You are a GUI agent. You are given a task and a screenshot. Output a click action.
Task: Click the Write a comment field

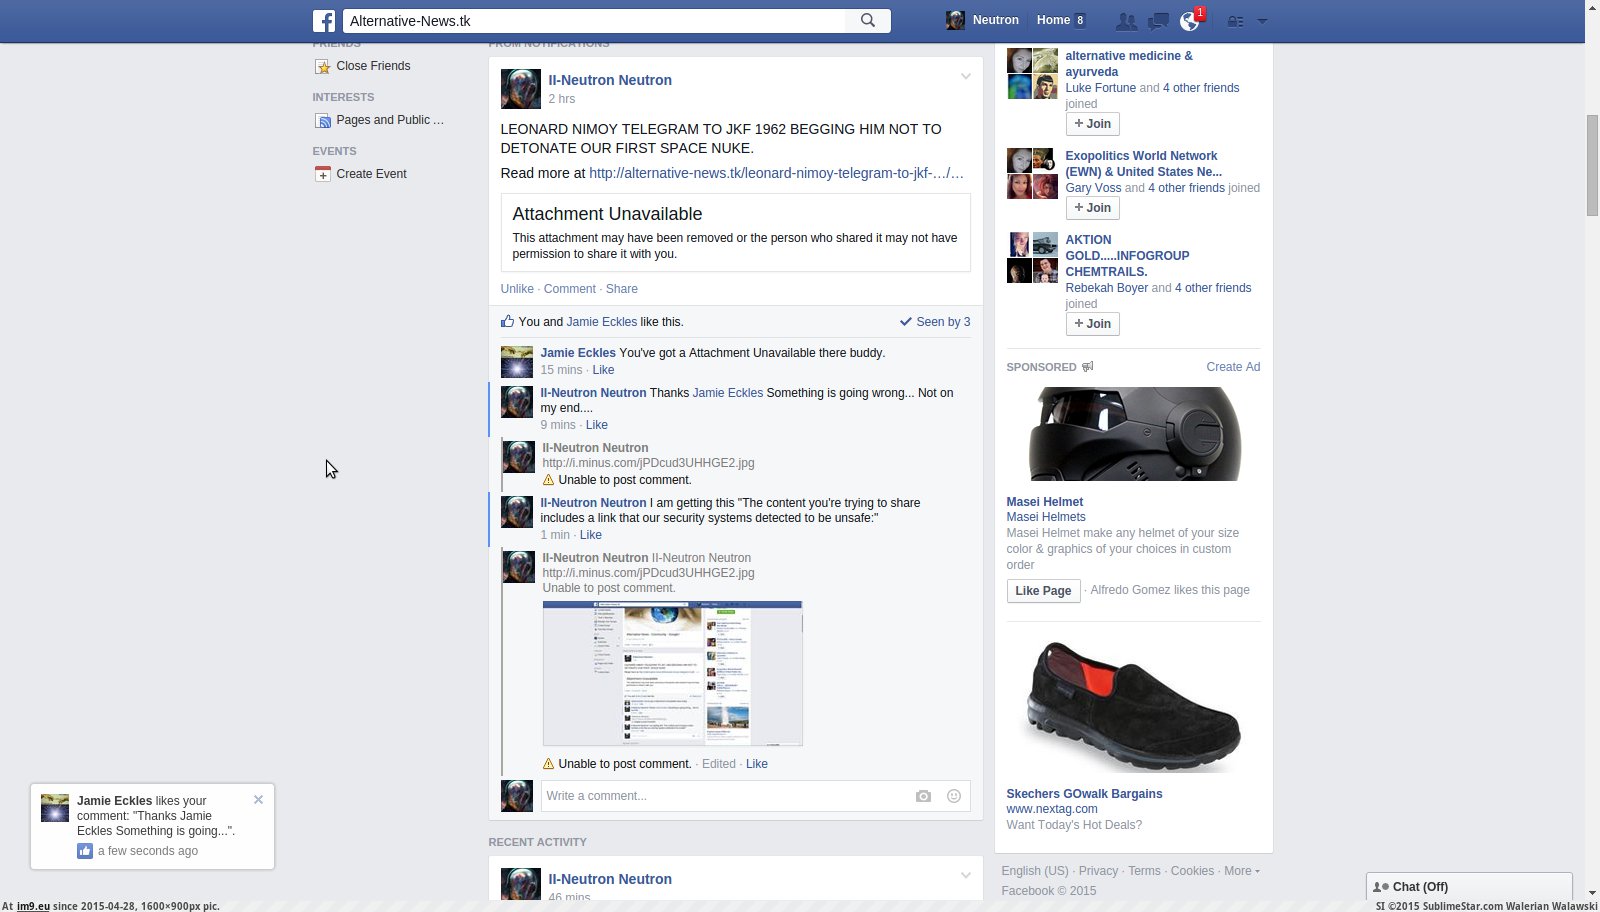[x=700, y=796]
